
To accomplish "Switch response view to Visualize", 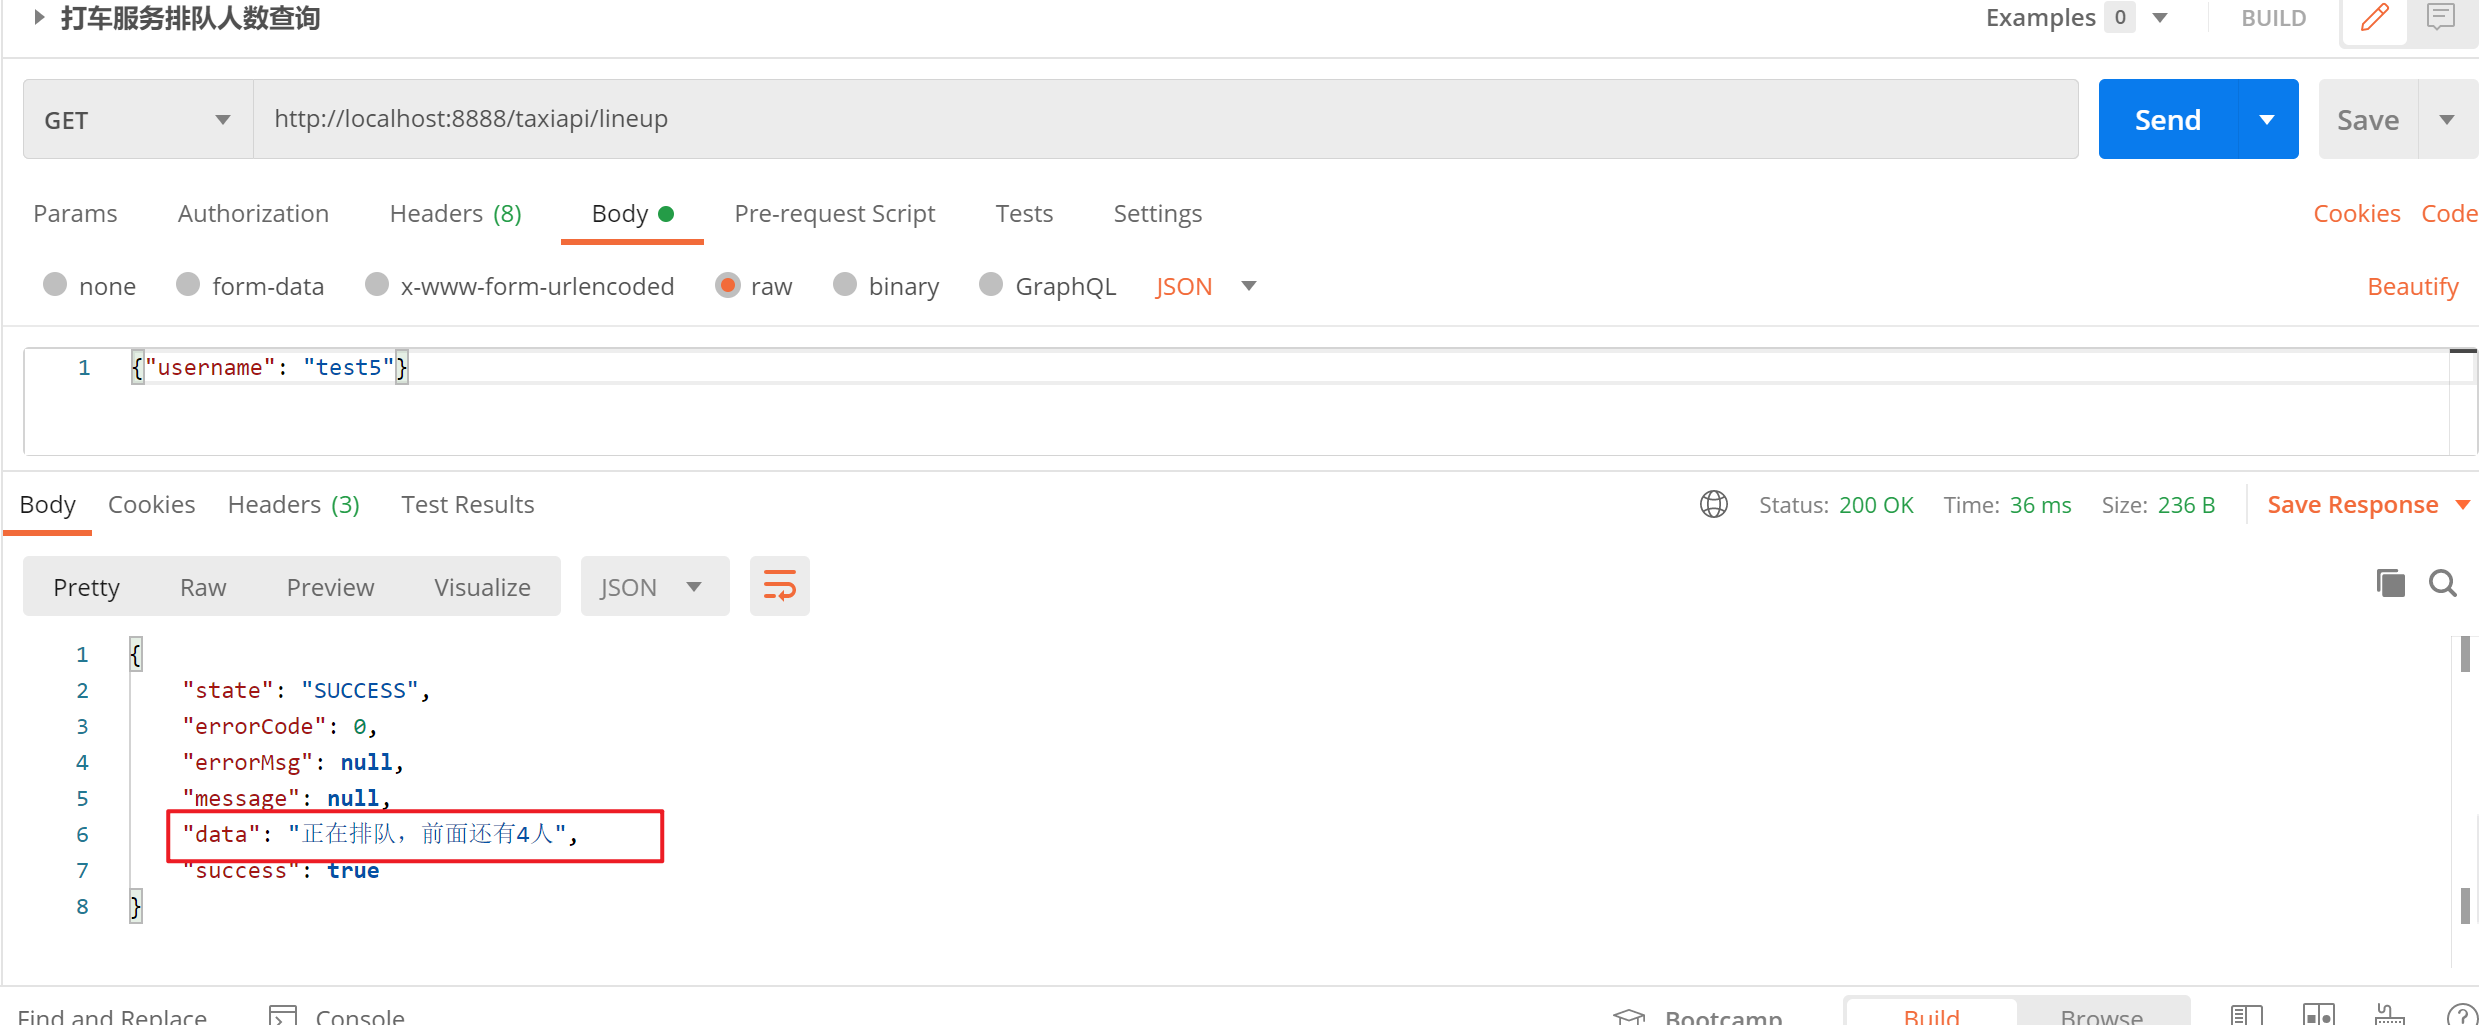I will click(x=482, y=587).
